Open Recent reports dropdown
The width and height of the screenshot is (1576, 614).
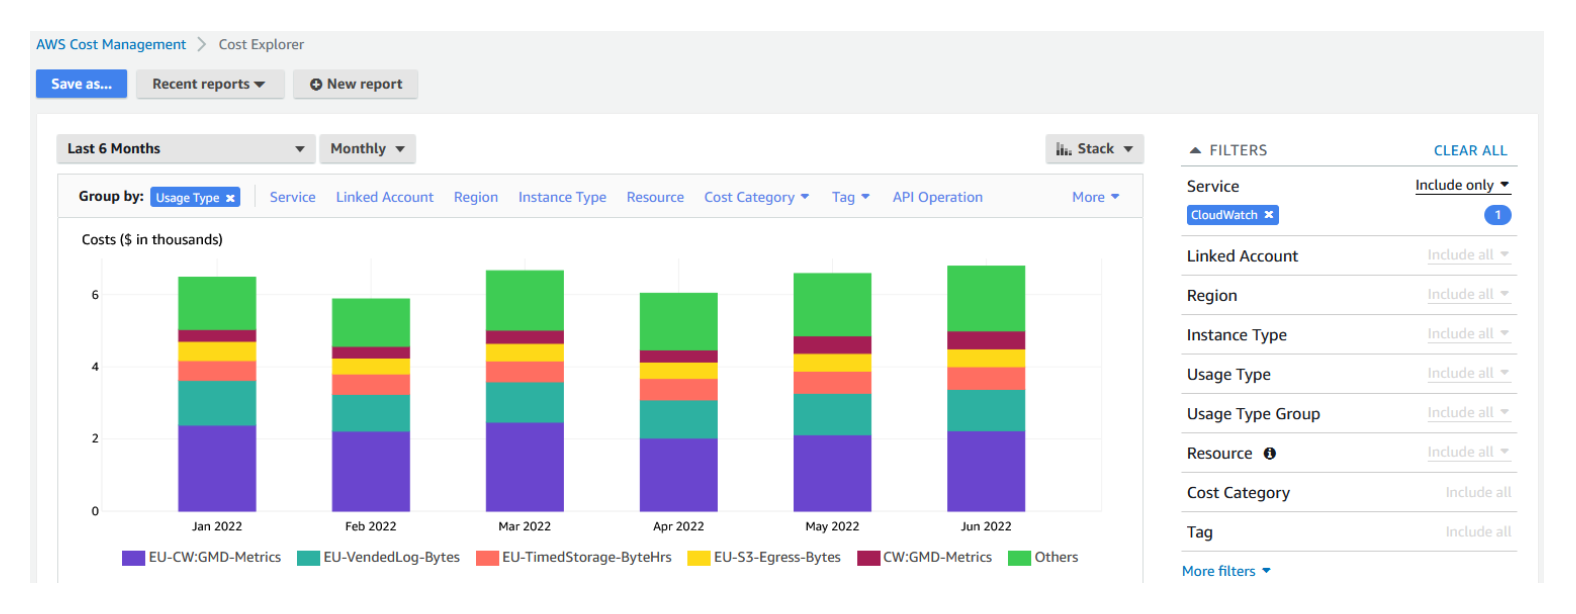click(209, 84)
